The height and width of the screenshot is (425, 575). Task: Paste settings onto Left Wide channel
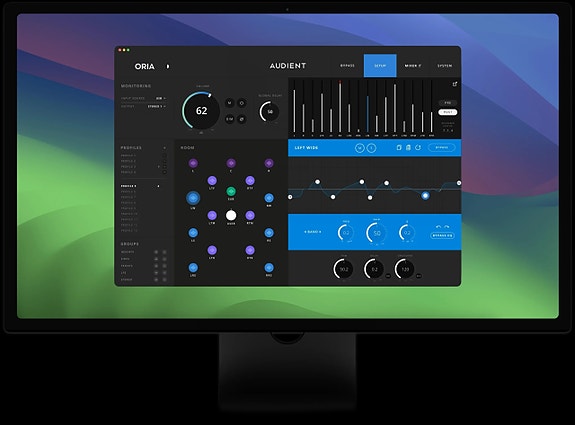408,147
